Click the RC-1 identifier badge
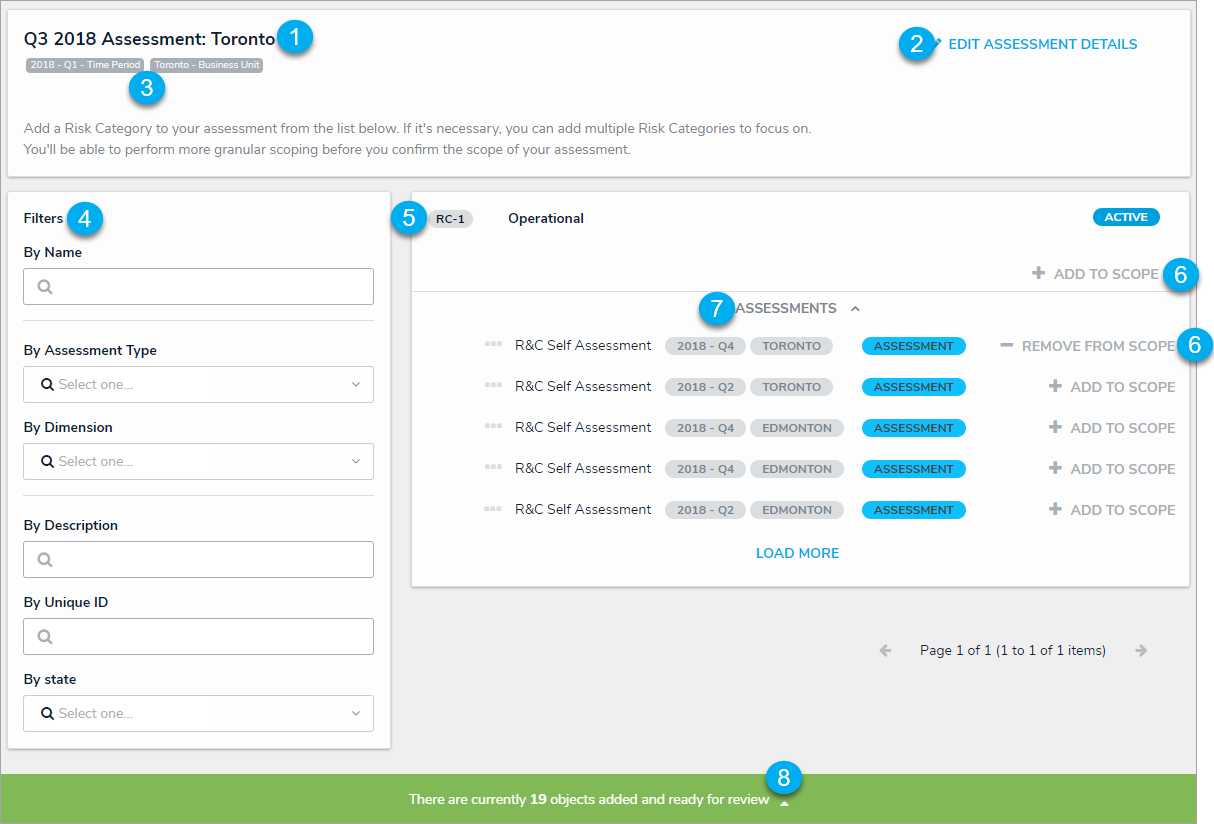Screen dimensions: 1214x824 pos(450,218)
